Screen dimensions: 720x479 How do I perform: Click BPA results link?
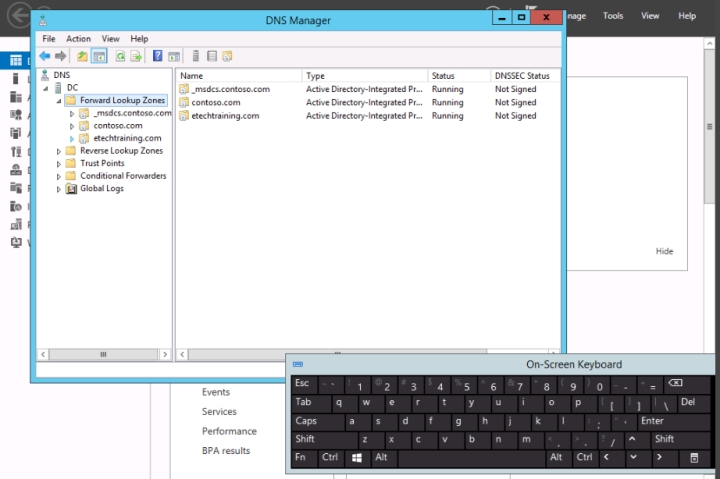[226, 451]
